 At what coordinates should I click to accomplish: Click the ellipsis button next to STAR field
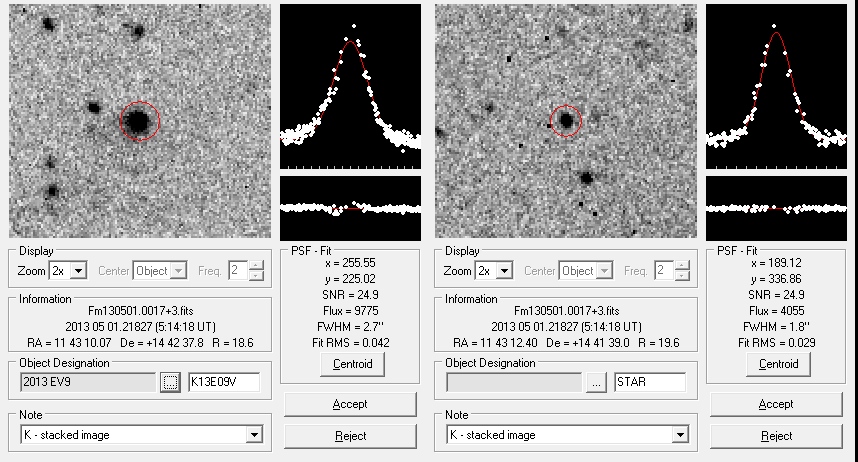click(597, 382)
